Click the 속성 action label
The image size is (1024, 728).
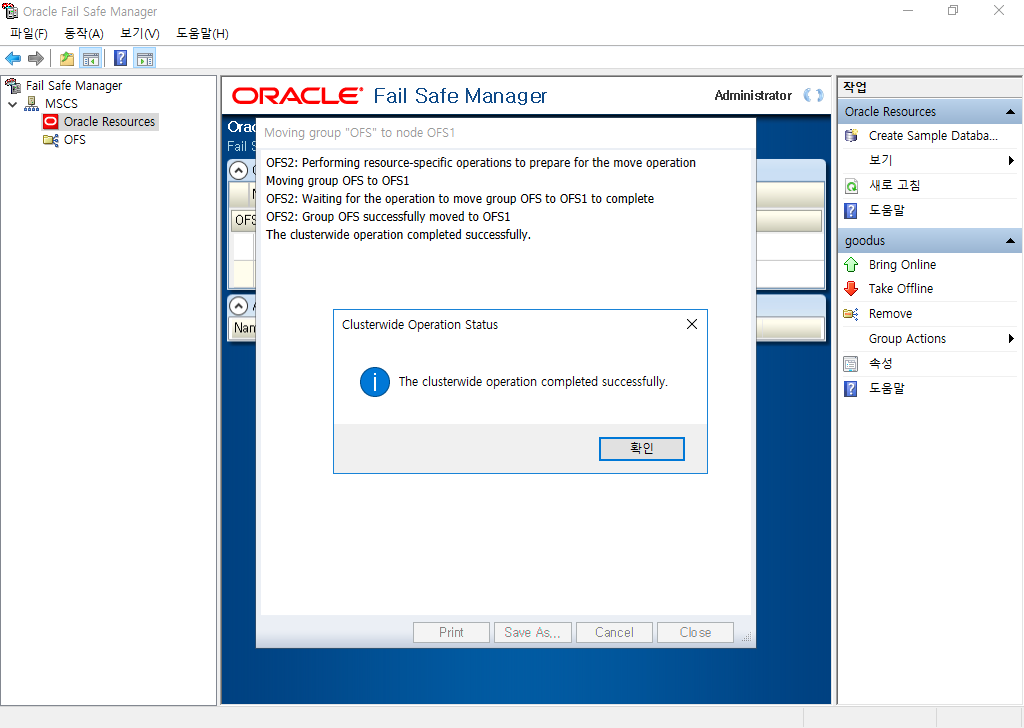click(880, 364)
